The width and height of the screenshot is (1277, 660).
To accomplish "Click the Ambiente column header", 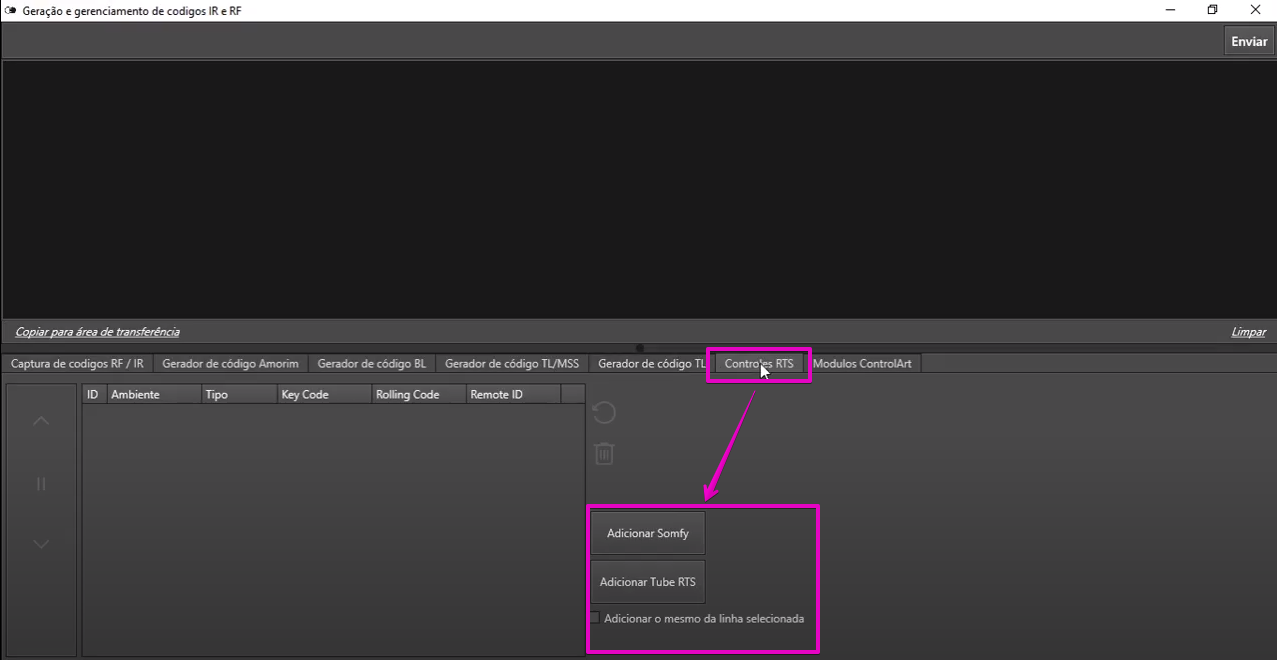I will 153,395.
